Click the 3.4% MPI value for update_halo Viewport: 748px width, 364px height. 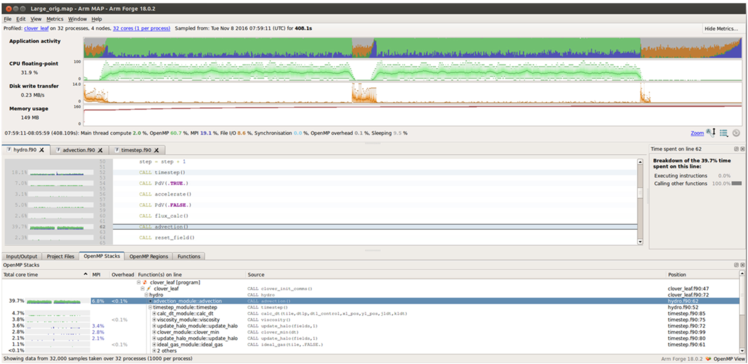coord(97,326)
